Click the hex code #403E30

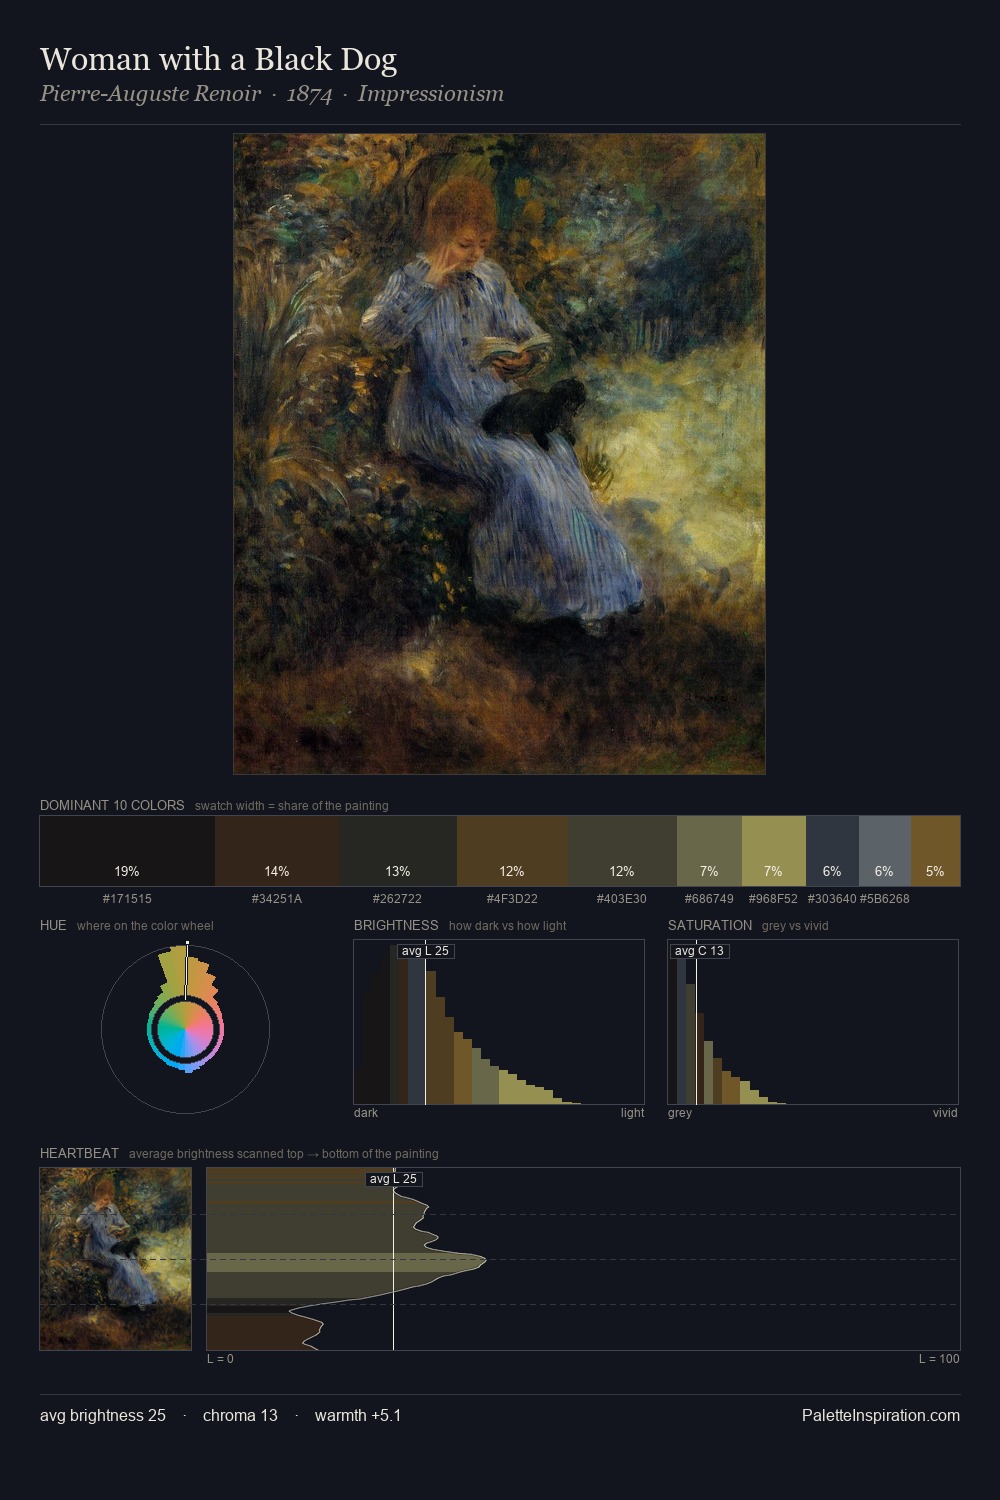622,899
